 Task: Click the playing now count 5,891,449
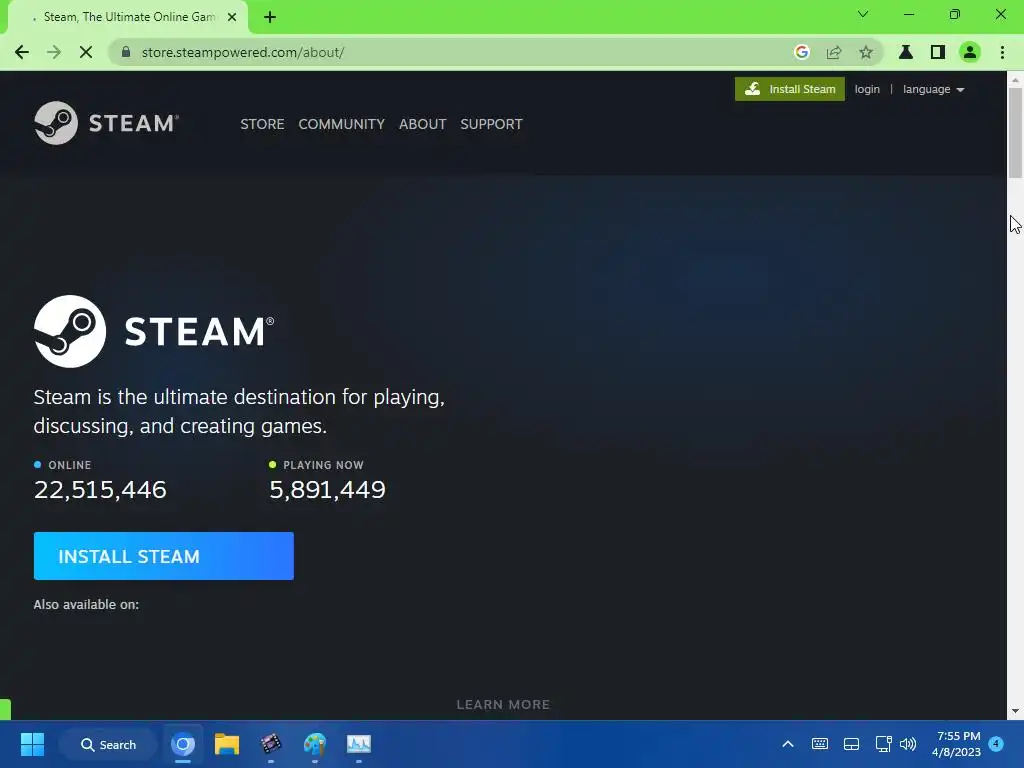(x=327, y=490)
